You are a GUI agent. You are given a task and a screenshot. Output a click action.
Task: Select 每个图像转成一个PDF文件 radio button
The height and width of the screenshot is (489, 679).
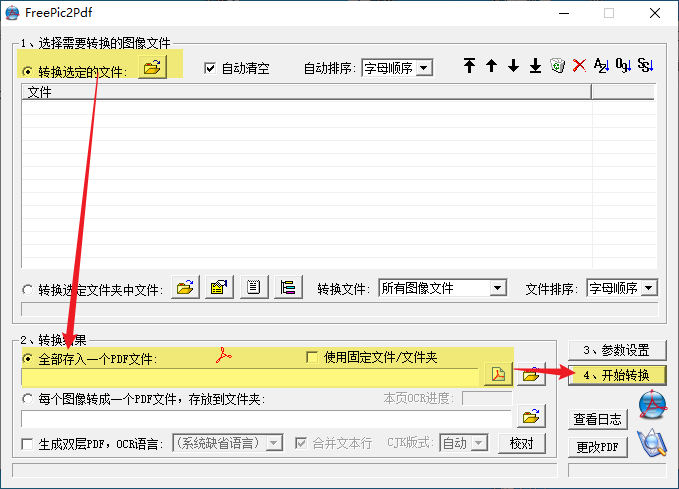pos(27,398)
